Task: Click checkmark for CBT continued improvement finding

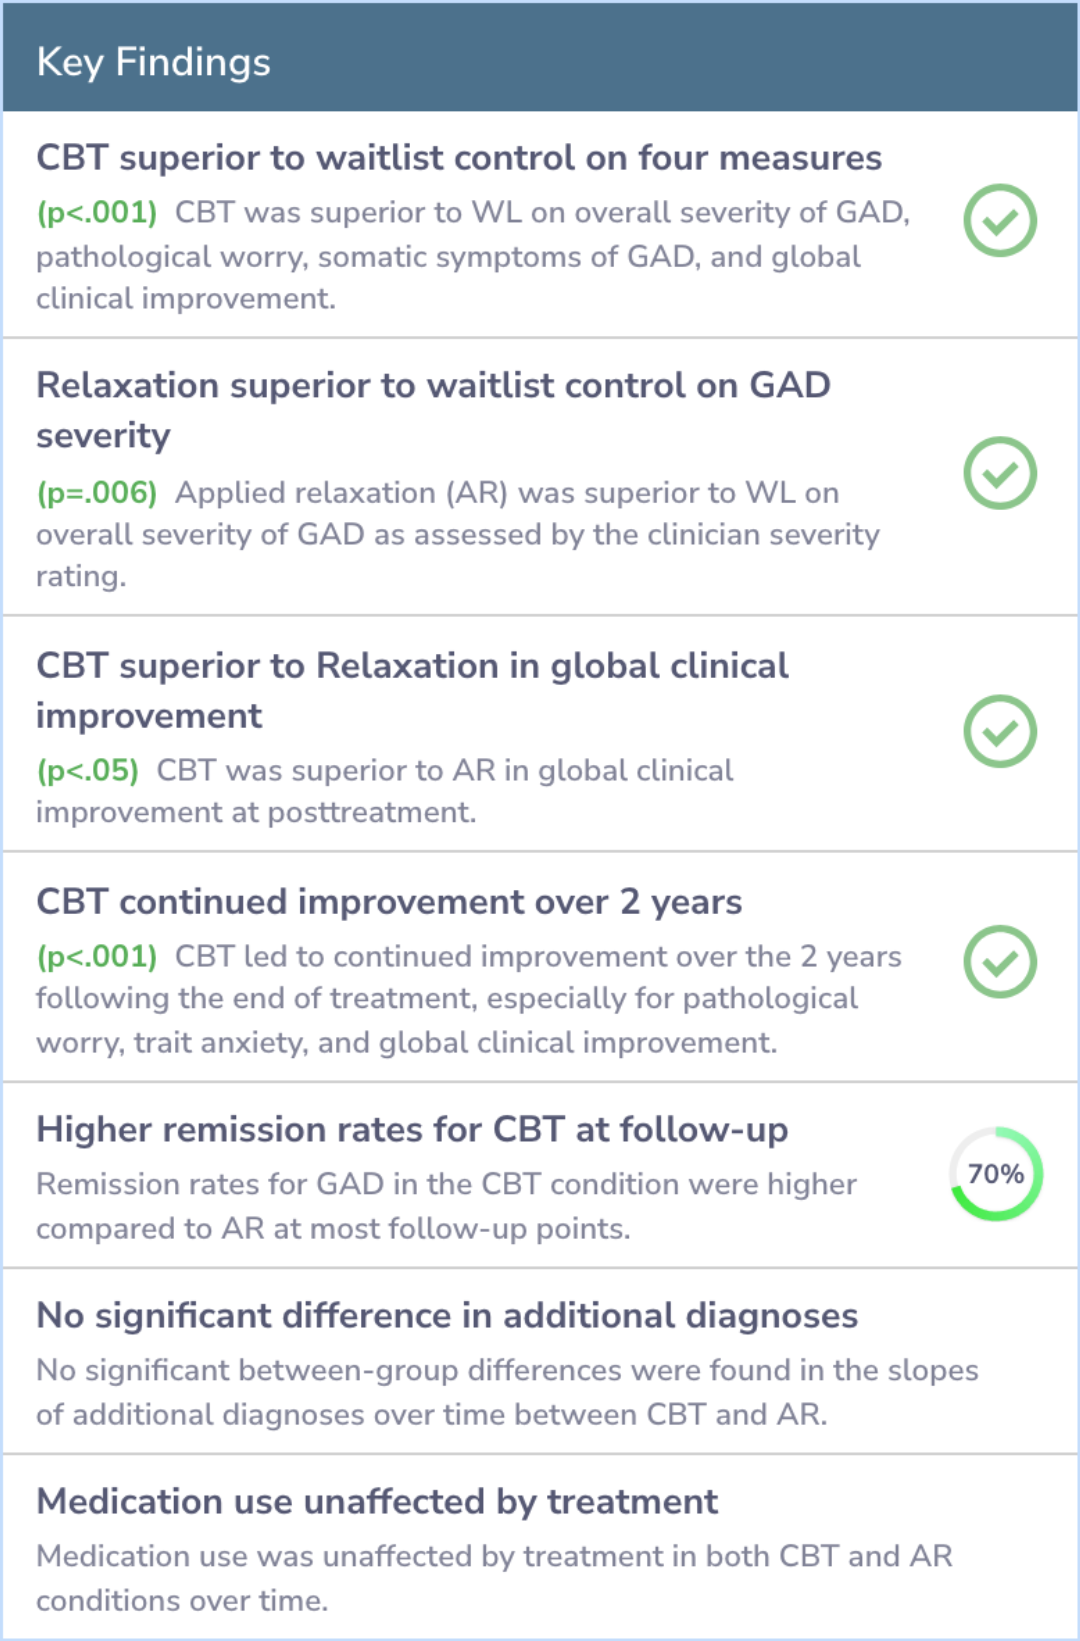Action: click(x=999, y=962)
